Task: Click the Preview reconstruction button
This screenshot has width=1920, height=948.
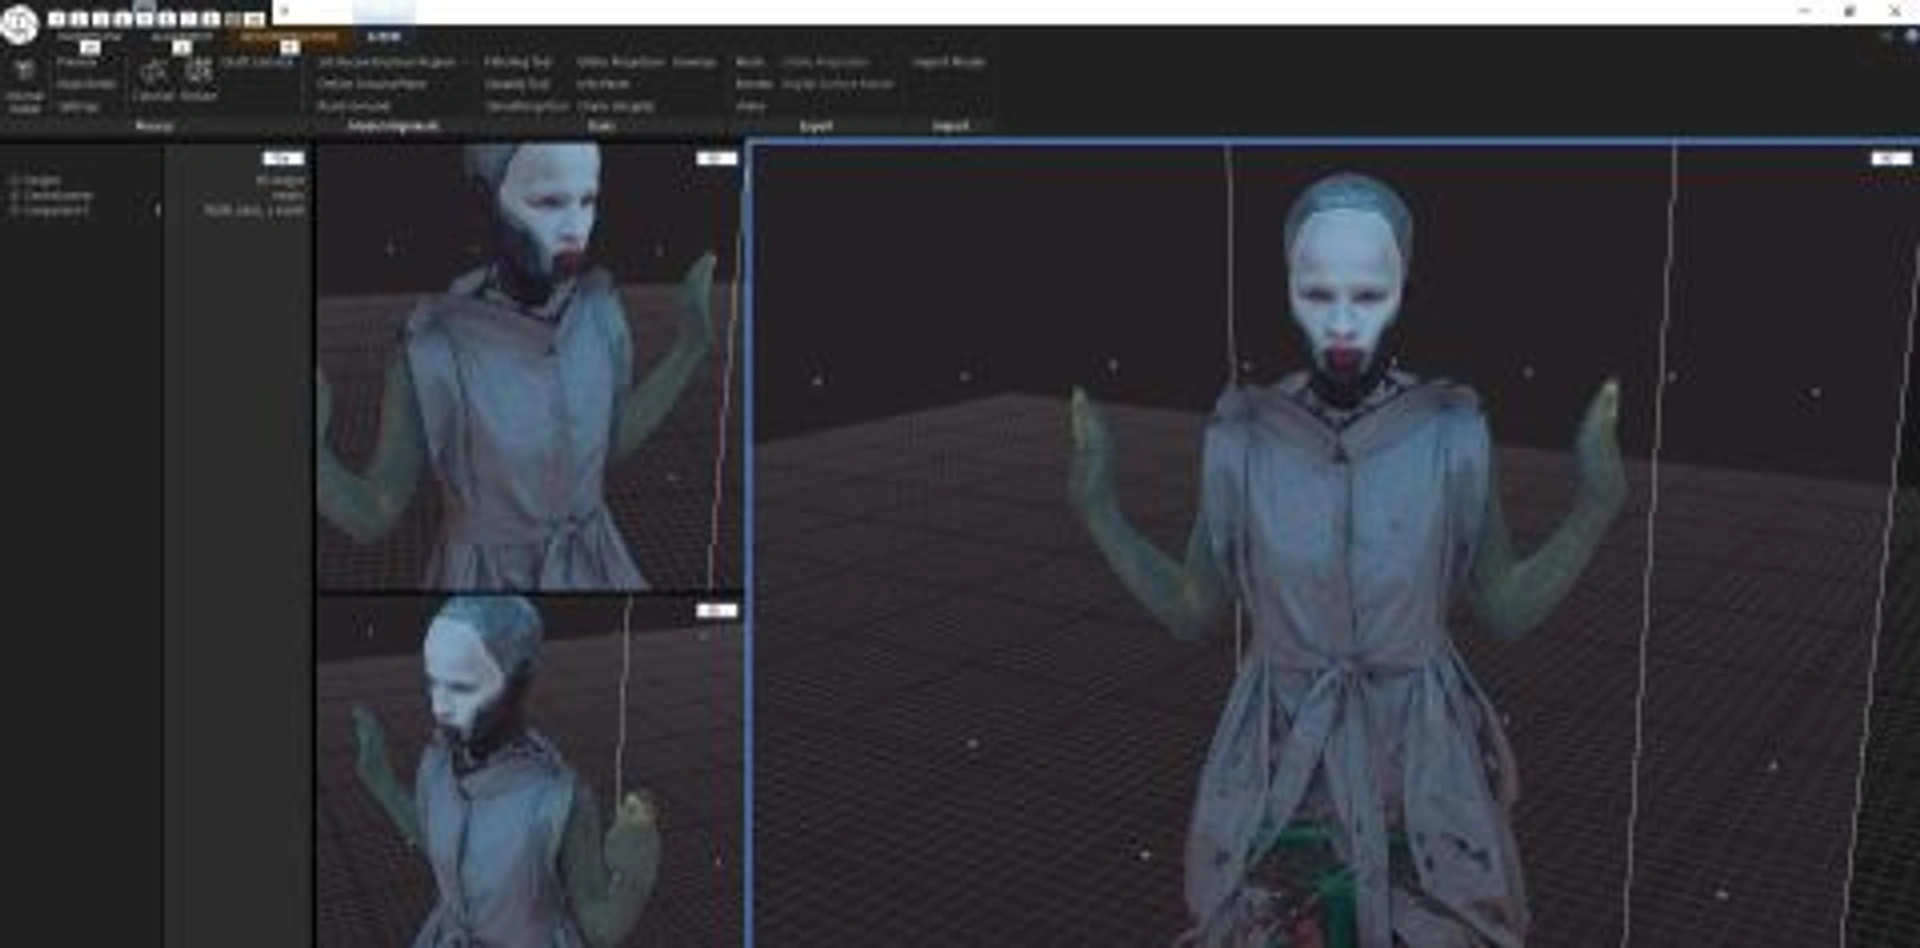Action: 76,62
